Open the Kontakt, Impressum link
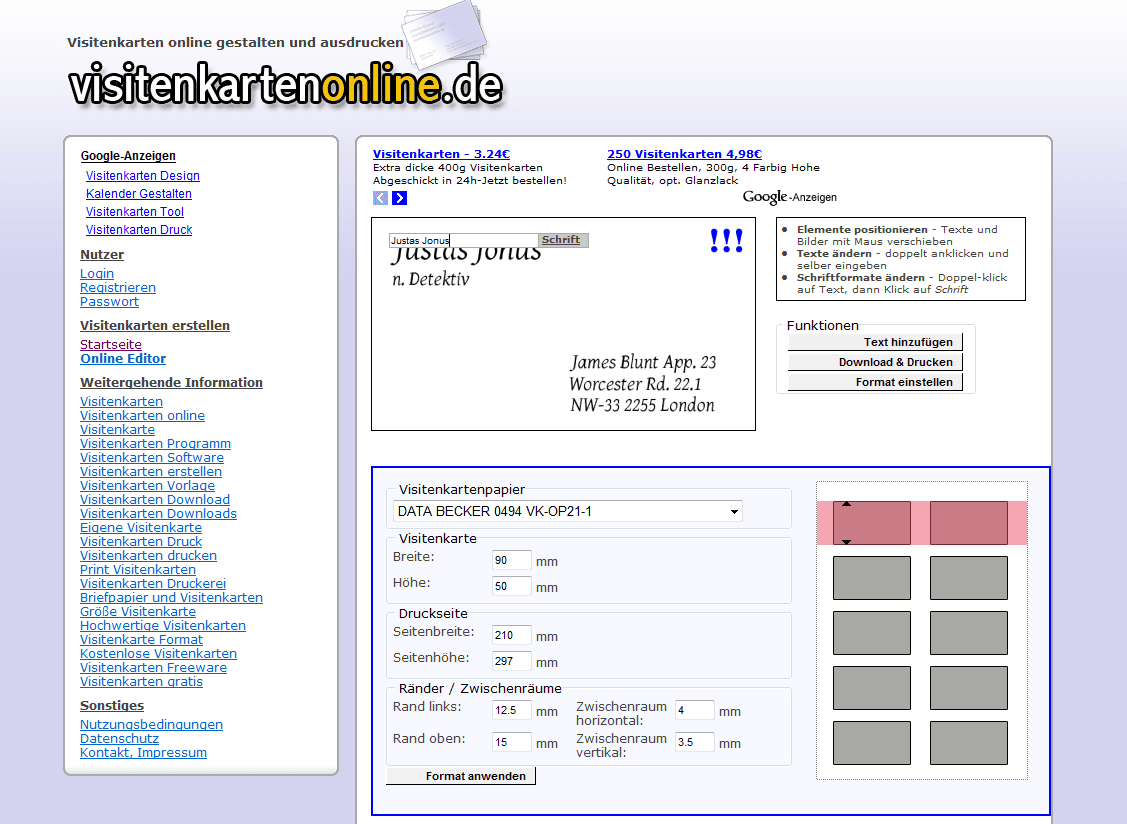Image resolution: width=1127 pixels, height=824 pixels. click(143, 753)
